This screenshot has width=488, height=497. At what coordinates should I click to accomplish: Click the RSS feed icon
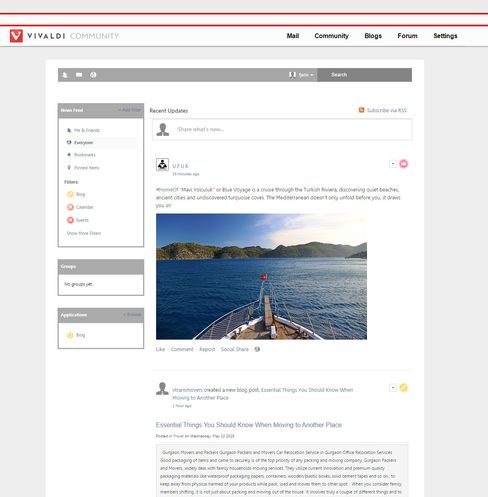click(361, 110)
